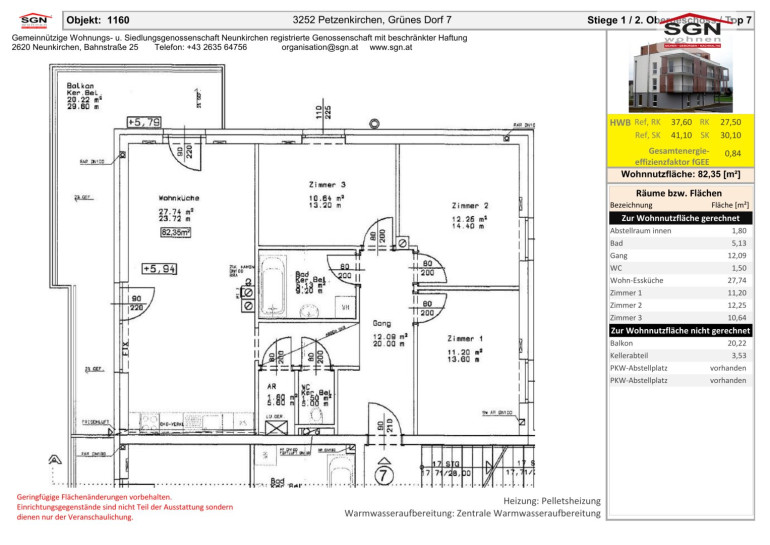Select the circled 7 apartment marker

click(x=384, y=475)
